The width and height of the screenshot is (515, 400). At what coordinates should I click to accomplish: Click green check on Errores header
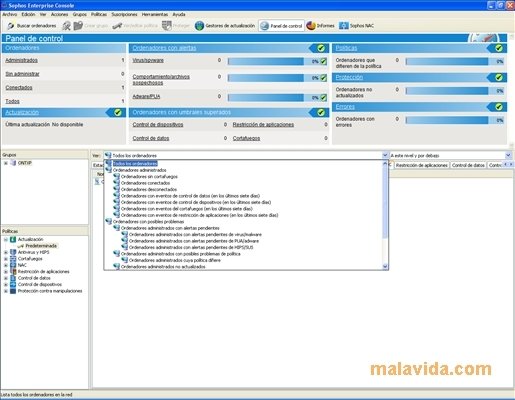point(499,107)
